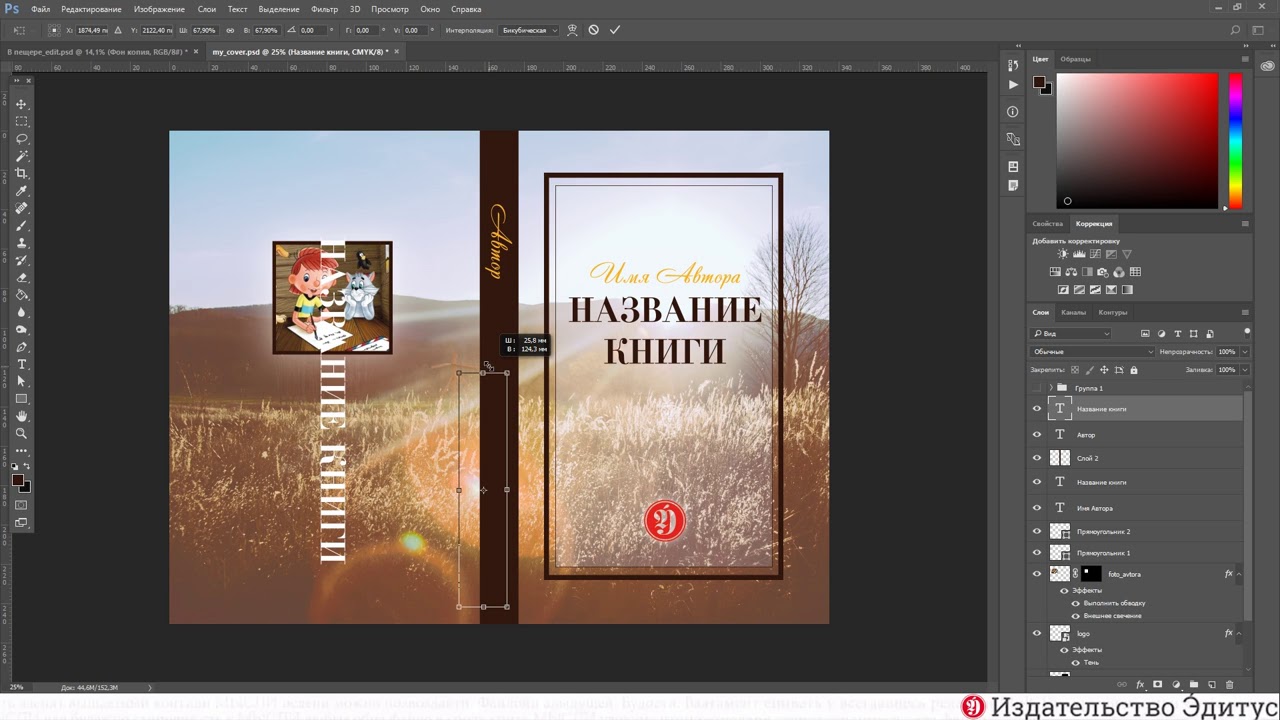Hide the Автор layer
The width and height of the screenshot is (1280, 720).
coord(1037,435)
